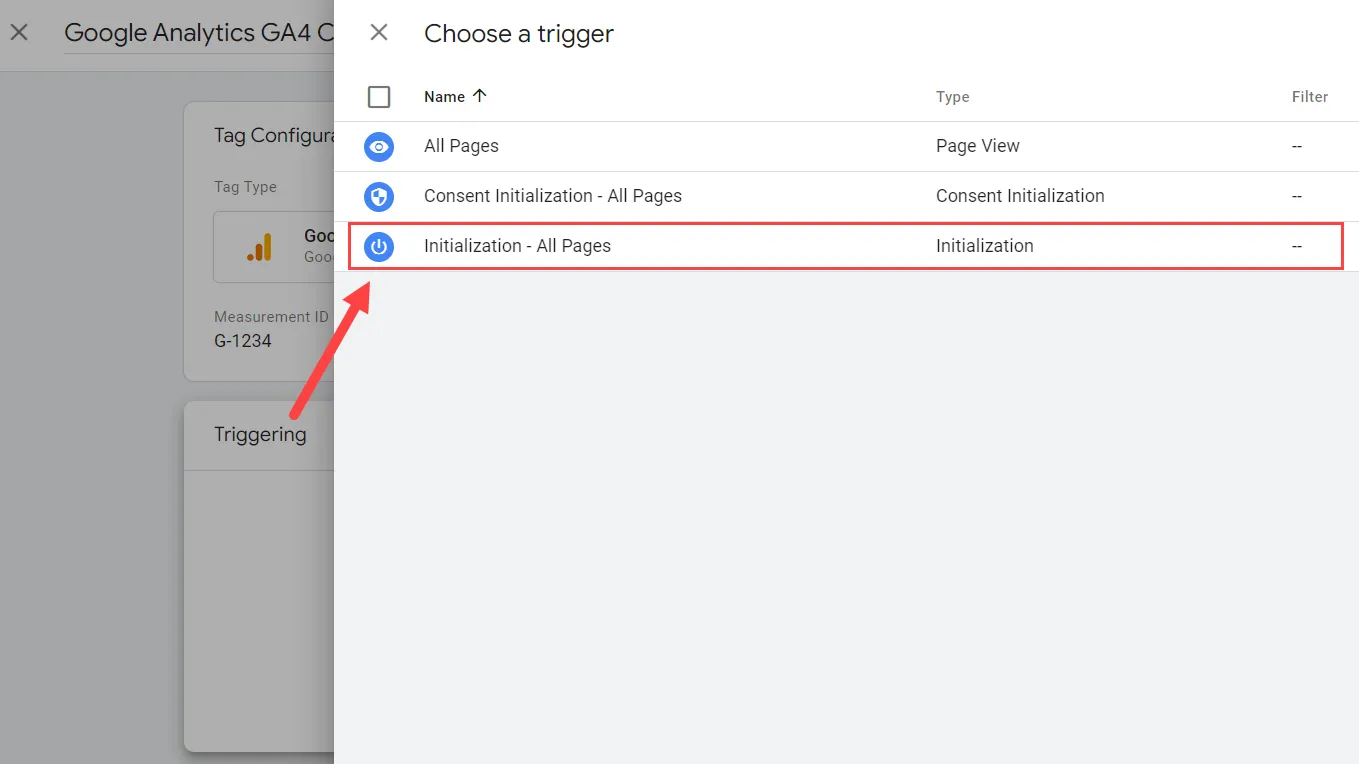Tick the select-all triggers checkbox
This screenshot has height=764, width=1359.
pos(379,97)
